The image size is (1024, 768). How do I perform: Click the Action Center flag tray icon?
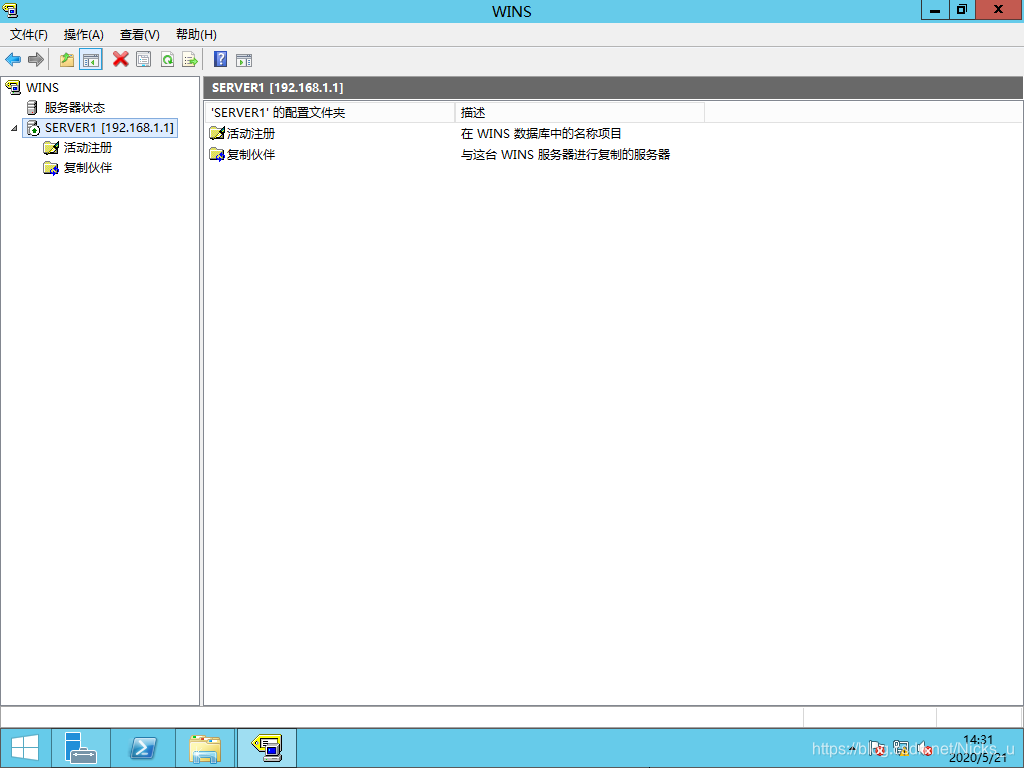tap(877, 748)
